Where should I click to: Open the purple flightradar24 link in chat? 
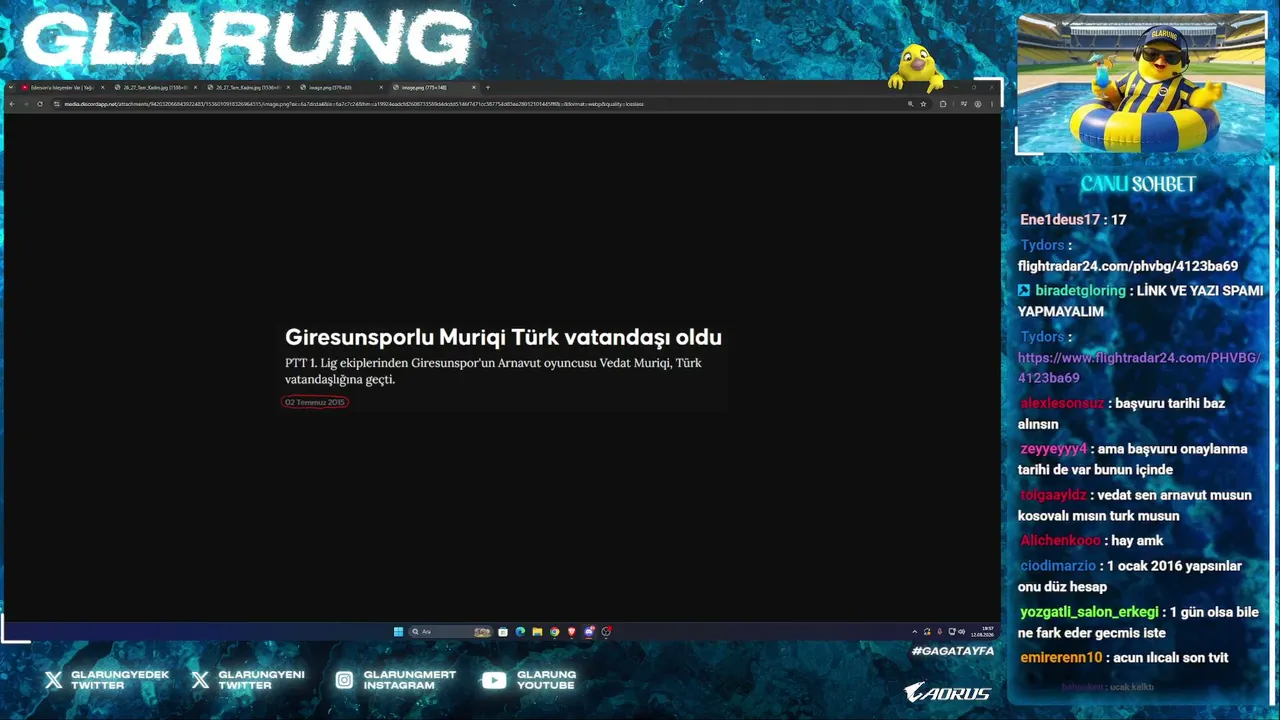(x=1139, y=367)
